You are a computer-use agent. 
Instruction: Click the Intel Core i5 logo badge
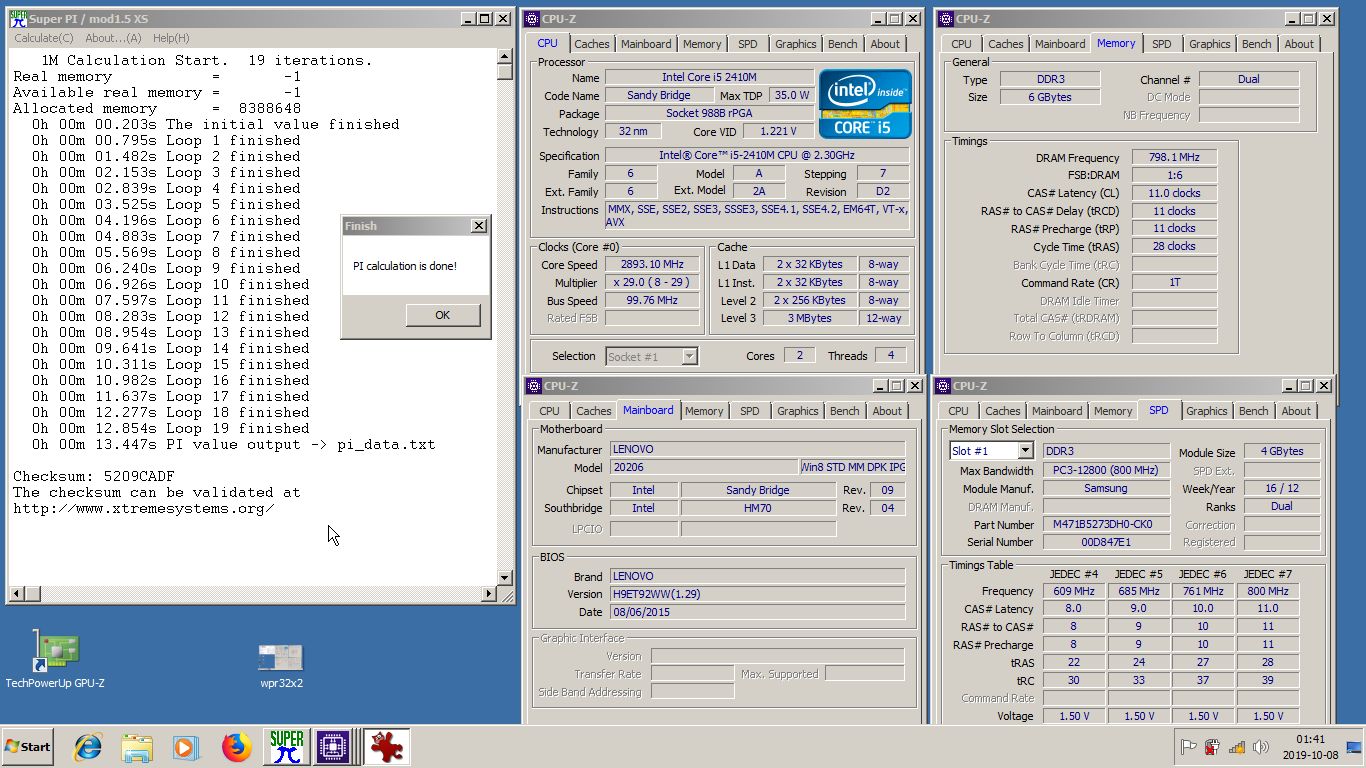point(865,104)
